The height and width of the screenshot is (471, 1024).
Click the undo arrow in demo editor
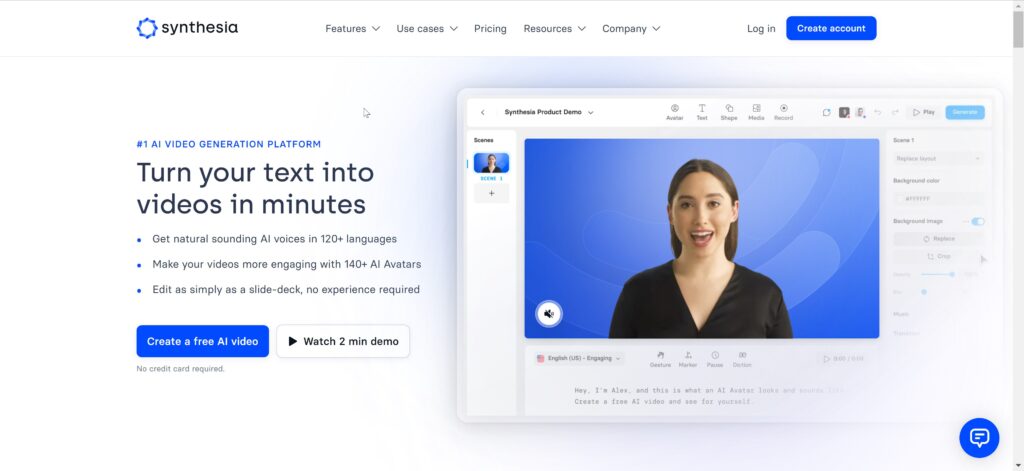pos(878,112)
